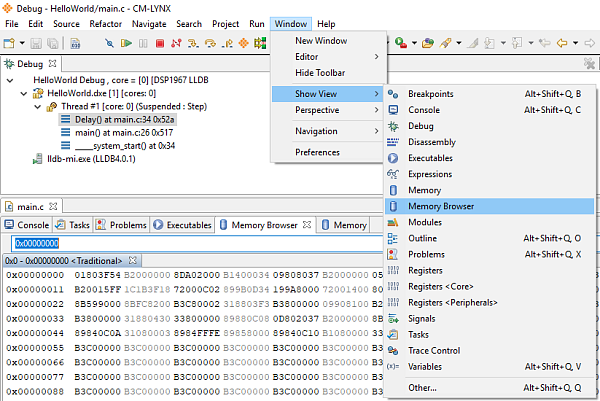This screenshot has width=600, height=401.
Task: Switch to the Problems tab
Action: coord(121,225)
